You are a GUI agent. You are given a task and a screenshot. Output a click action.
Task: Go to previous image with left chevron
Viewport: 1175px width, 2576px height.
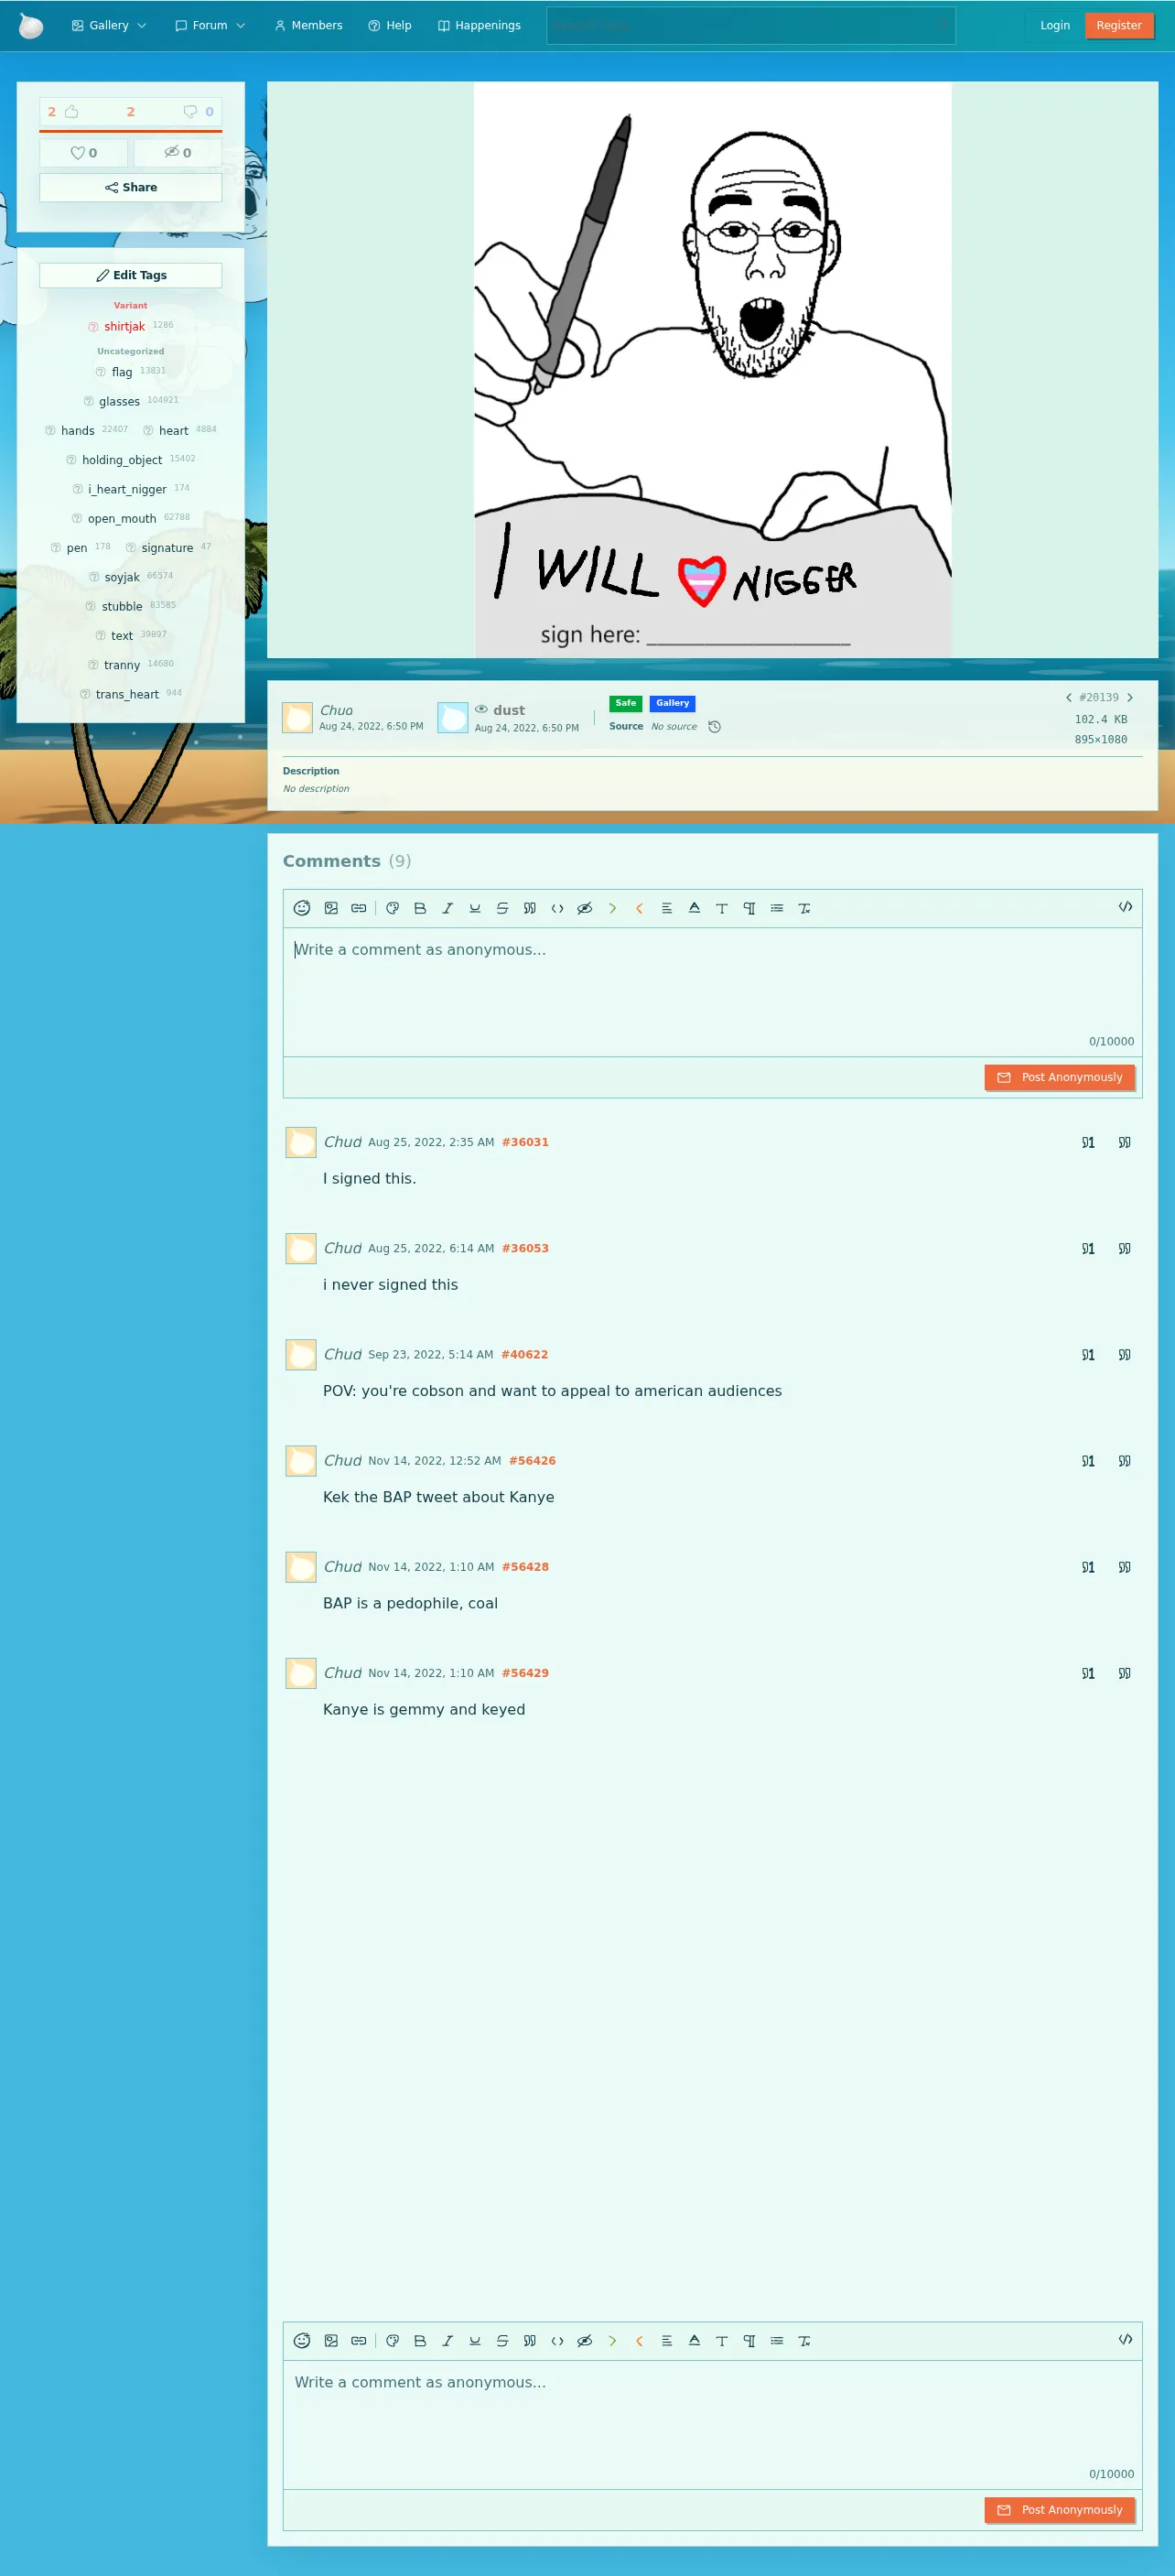point(1068,698)
